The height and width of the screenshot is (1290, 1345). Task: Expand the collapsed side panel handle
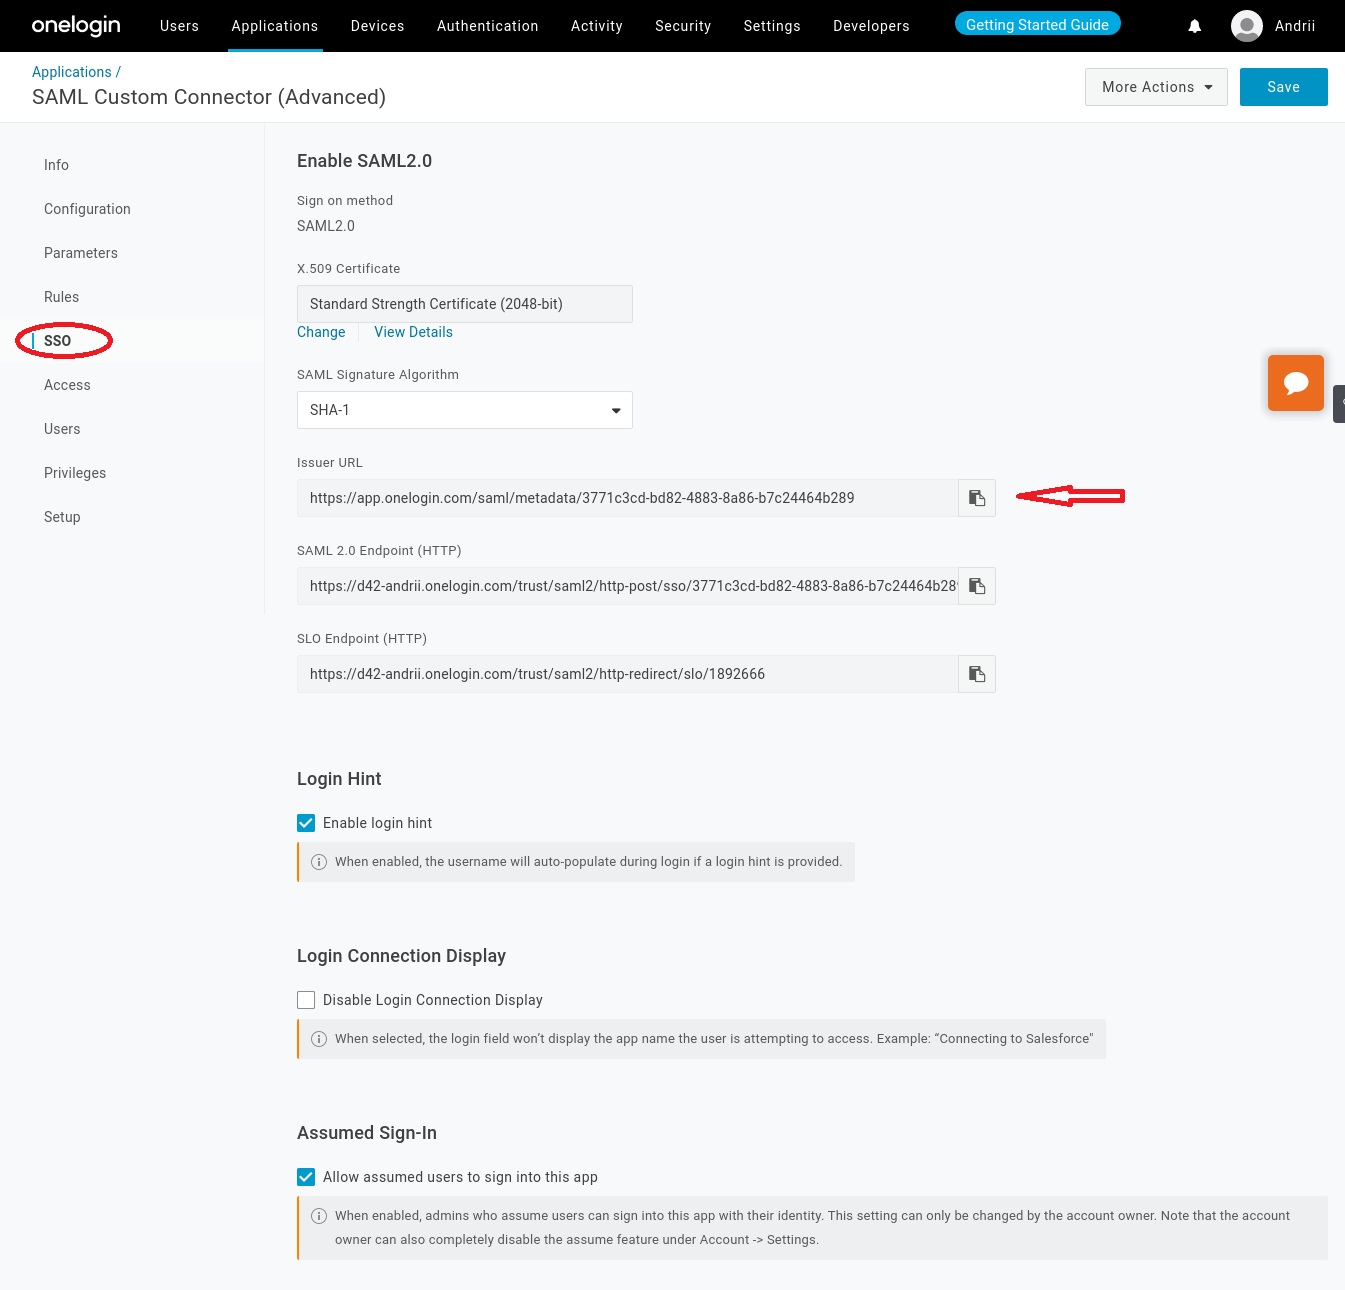(1339, 403)
